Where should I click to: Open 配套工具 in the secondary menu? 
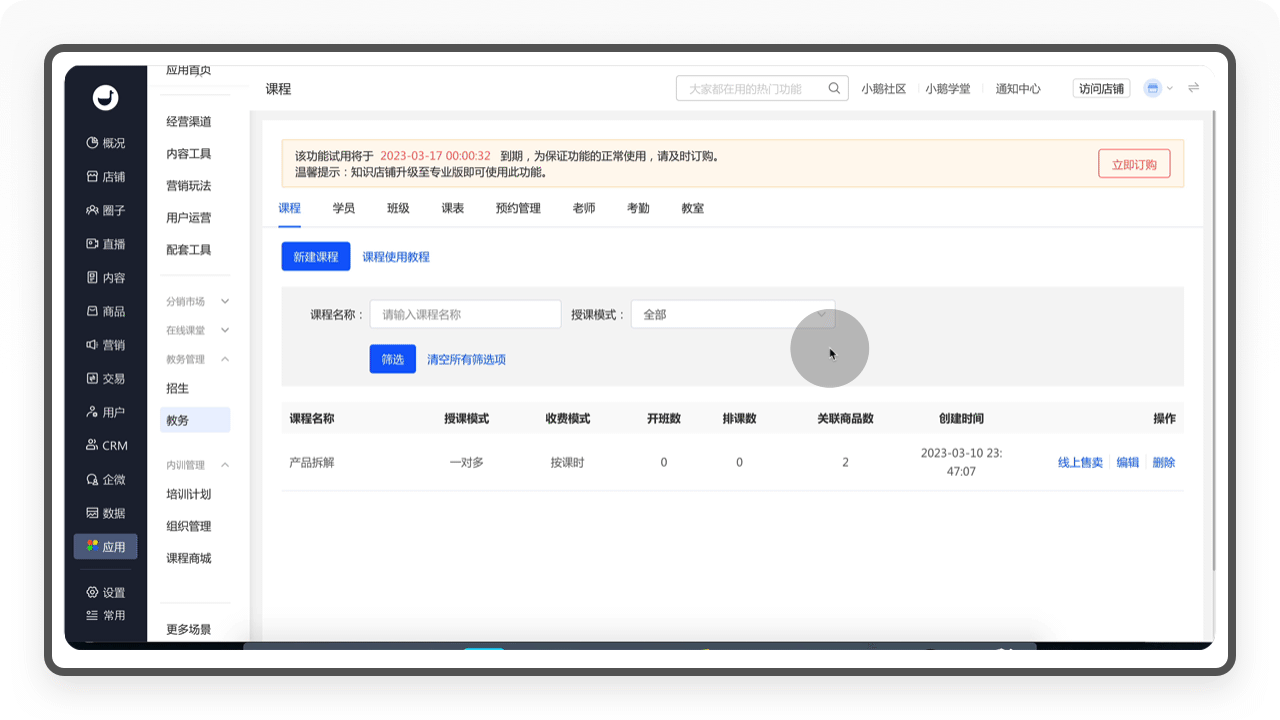point(189,250)
